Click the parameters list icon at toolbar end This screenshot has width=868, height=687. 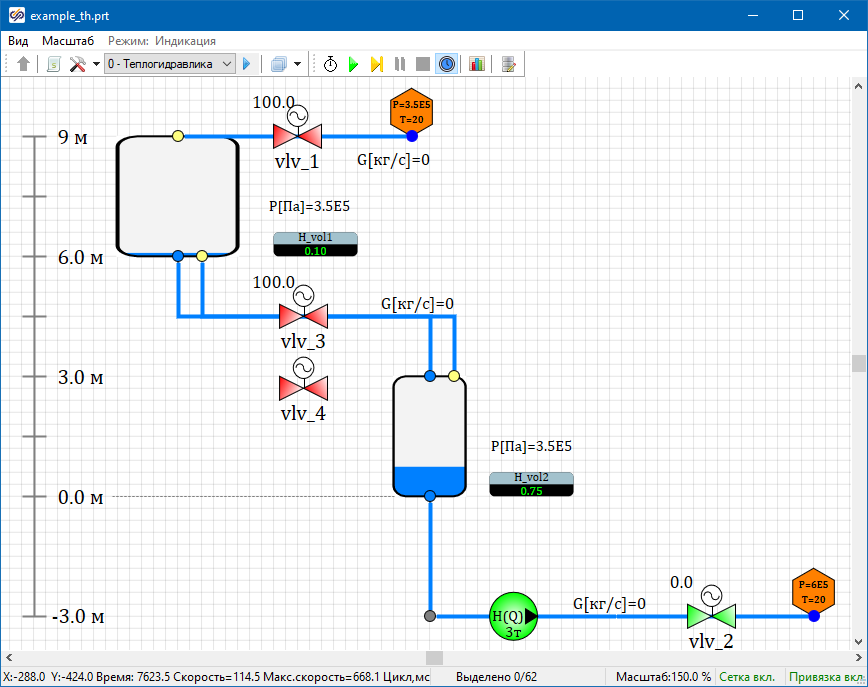[x=509, y=64]
